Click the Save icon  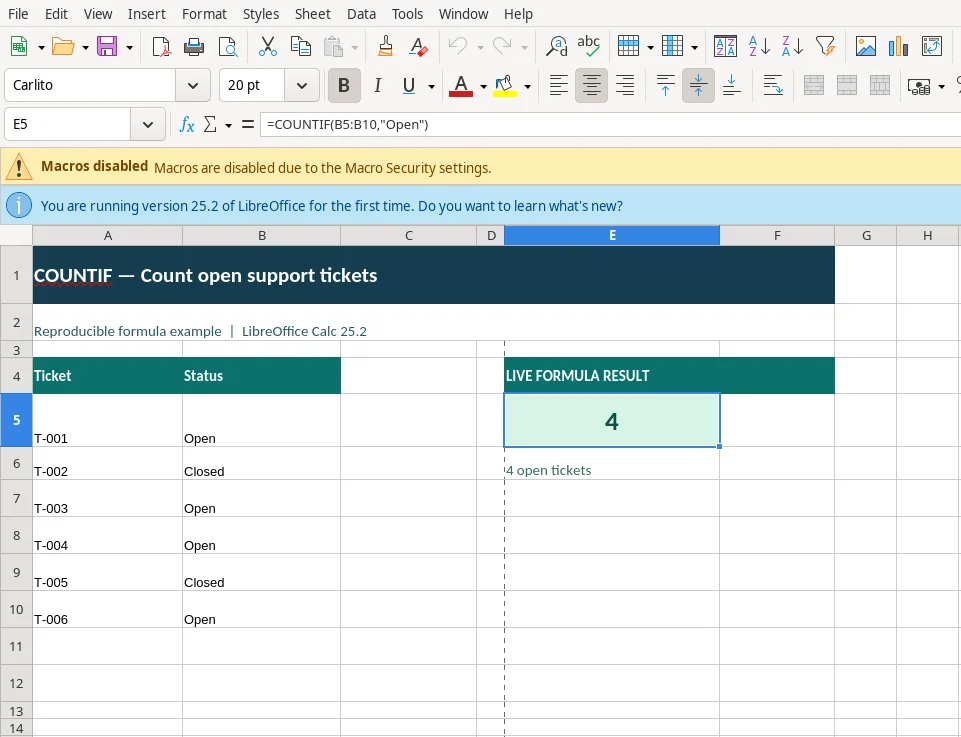coord(107,47)
